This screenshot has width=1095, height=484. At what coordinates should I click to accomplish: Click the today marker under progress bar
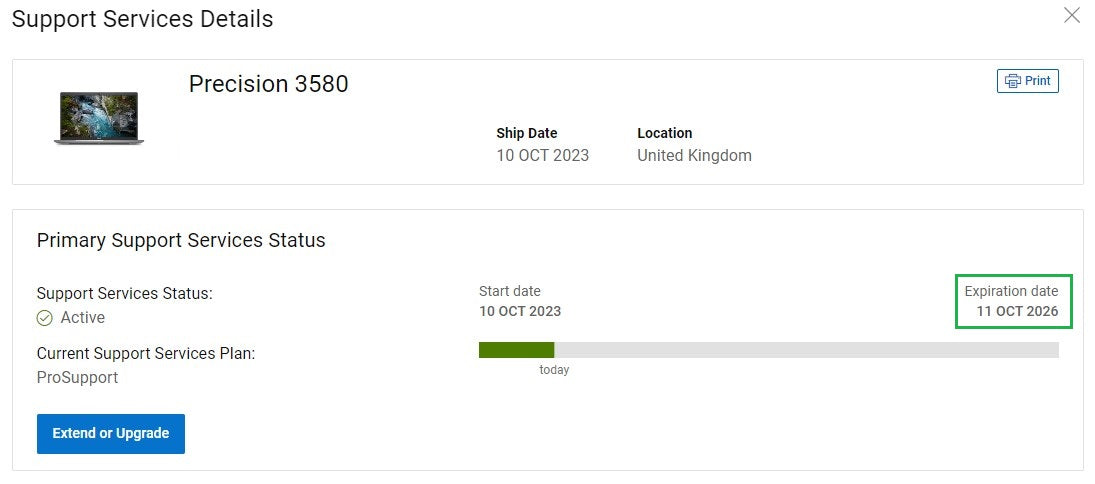point(554,370)
